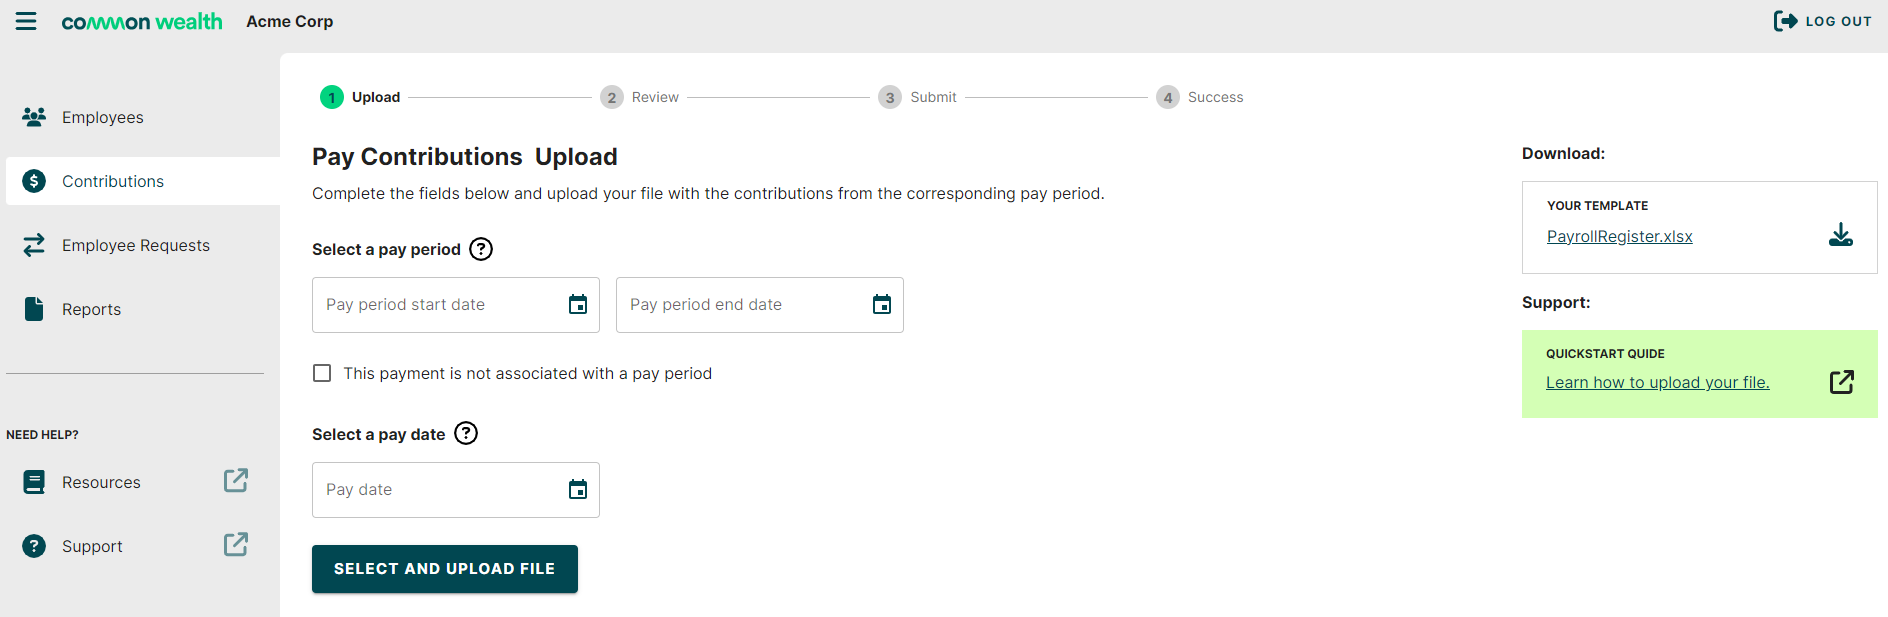Screen dimensions: 1888x617
Task: Open Reports from the sidebar
Action: [91, 310]
